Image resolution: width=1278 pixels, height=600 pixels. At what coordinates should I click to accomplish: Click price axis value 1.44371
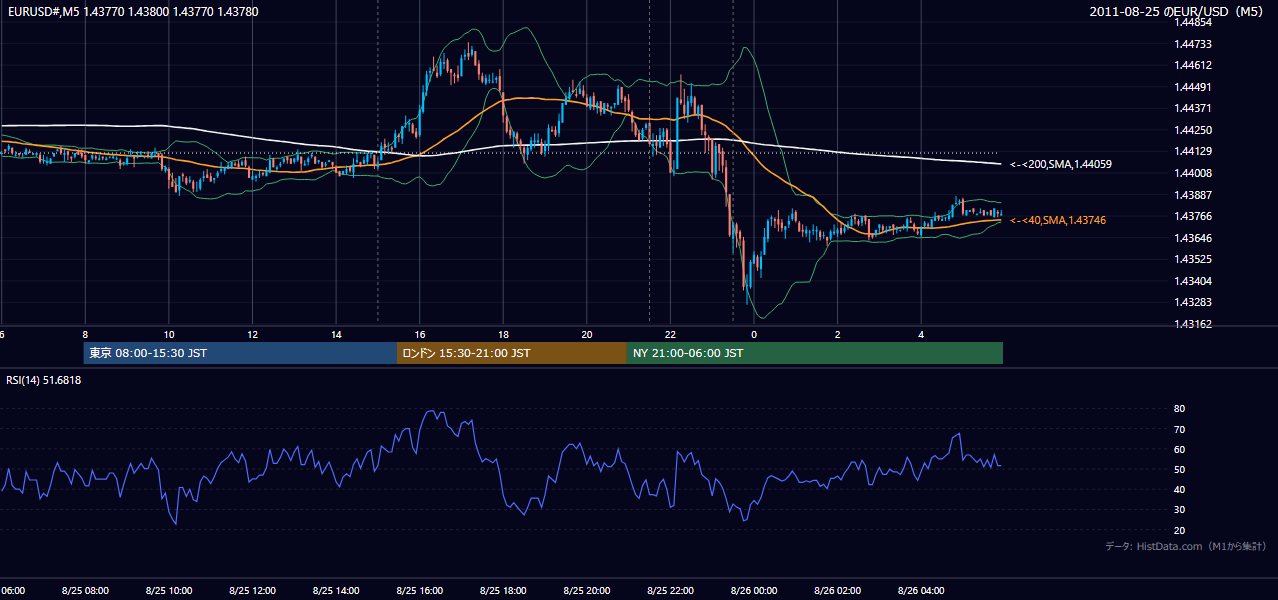point(1193,108)
